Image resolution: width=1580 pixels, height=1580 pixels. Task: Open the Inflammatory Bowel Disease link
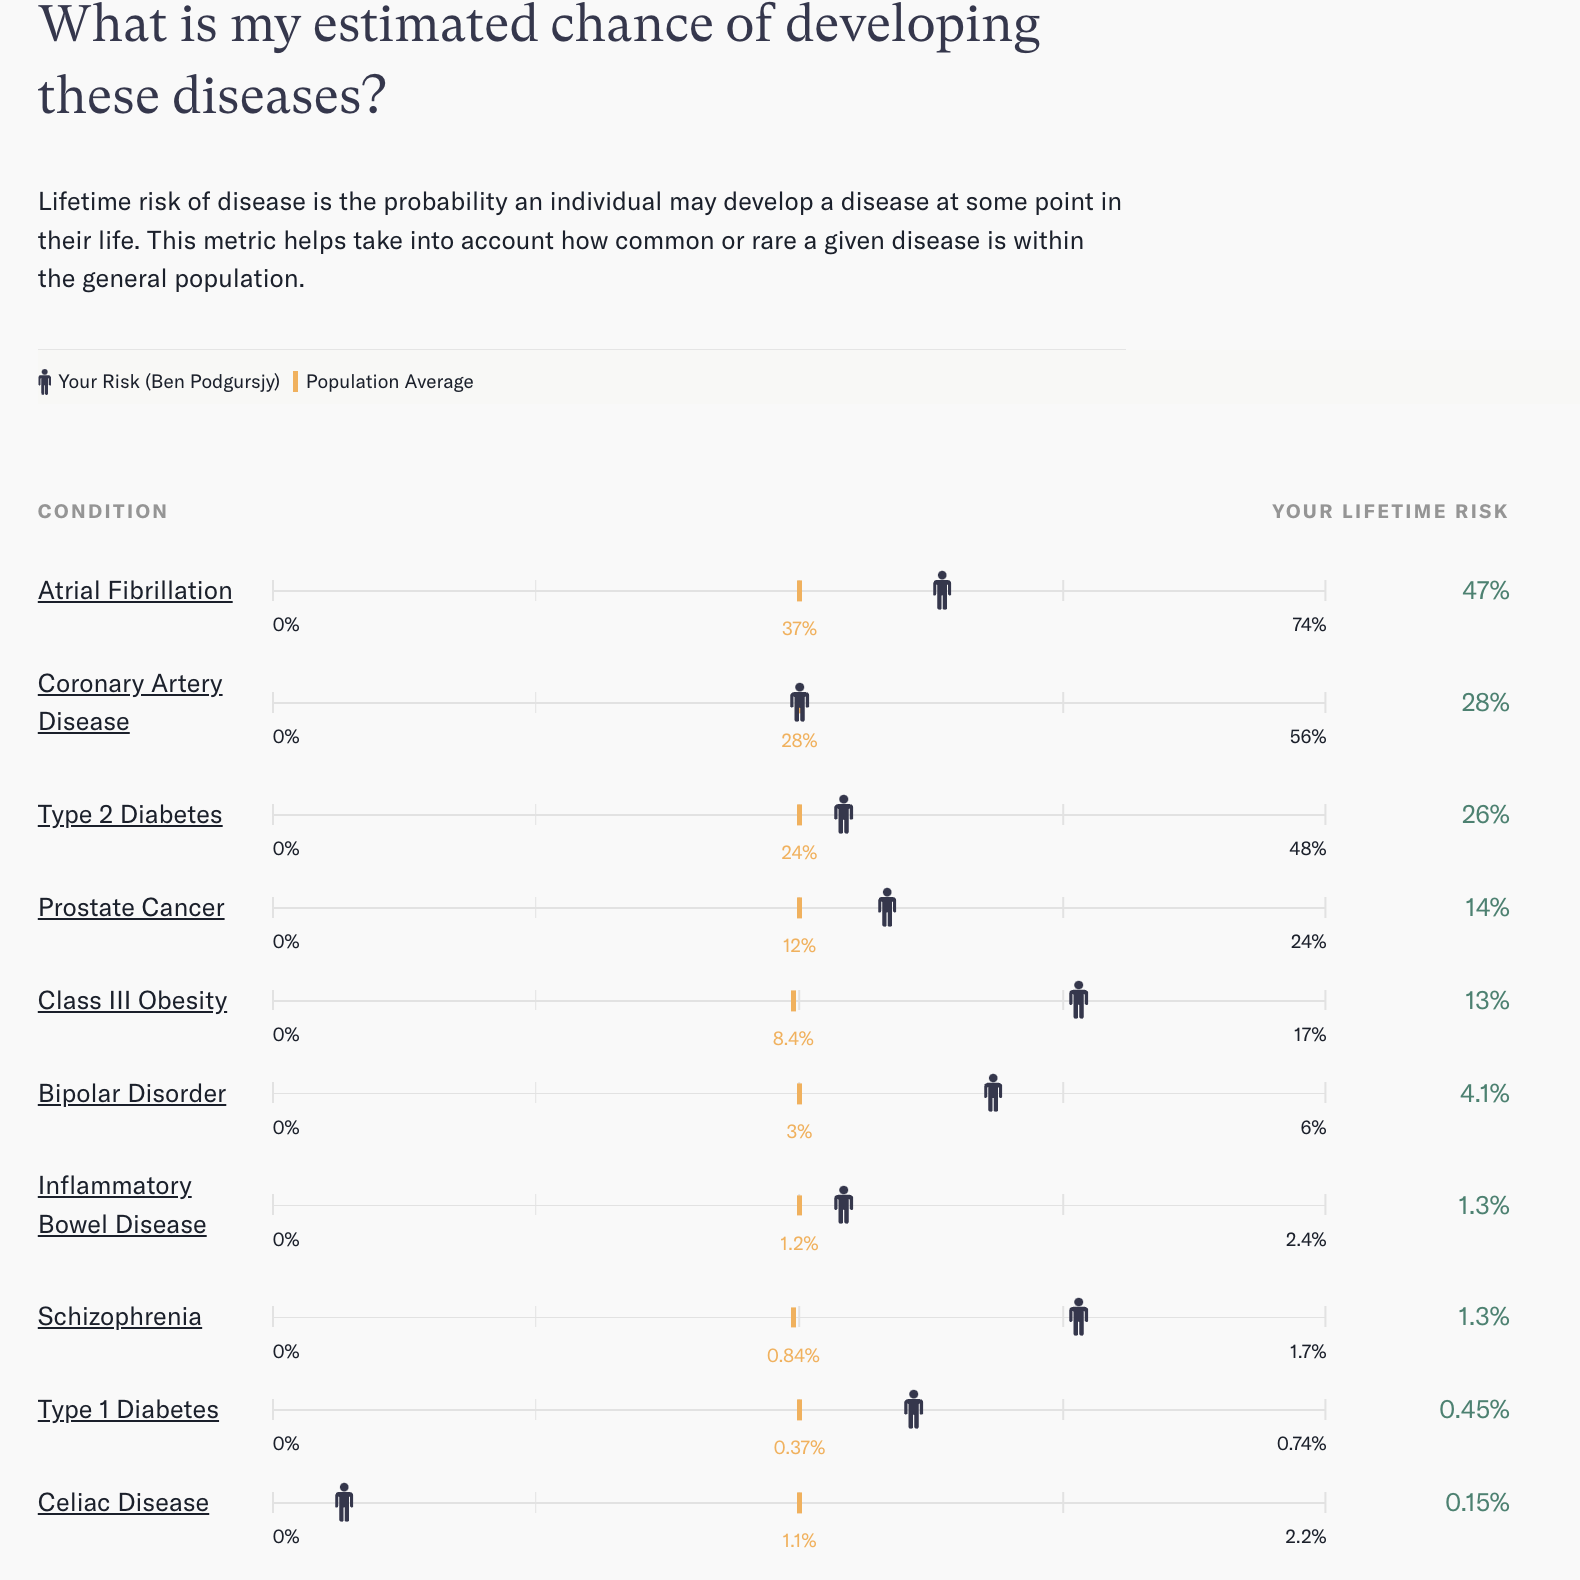122,1205
